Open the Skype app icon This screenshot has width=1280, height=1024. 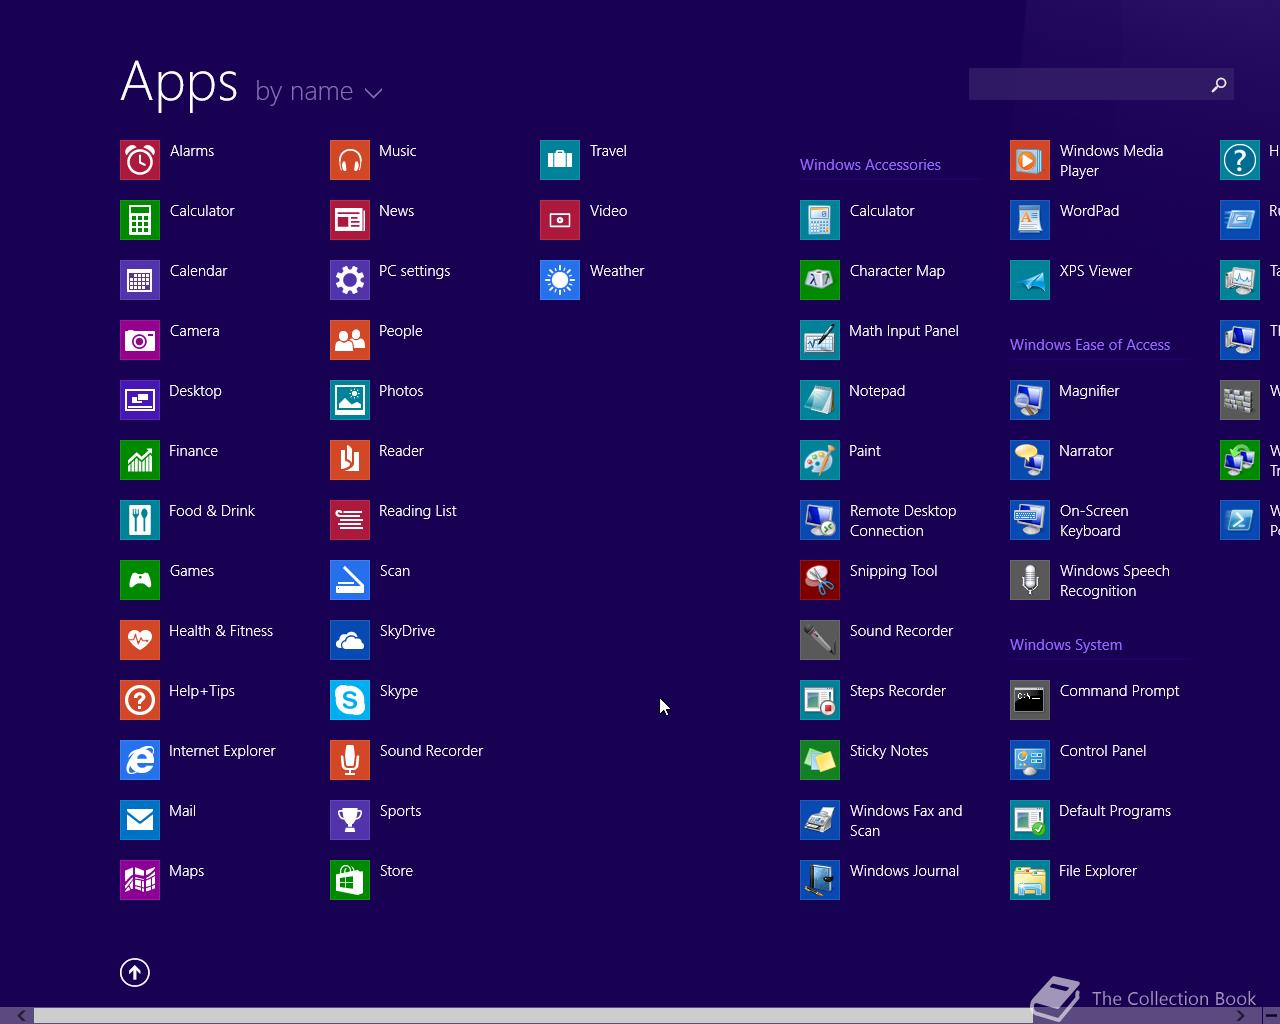[350, 700]
